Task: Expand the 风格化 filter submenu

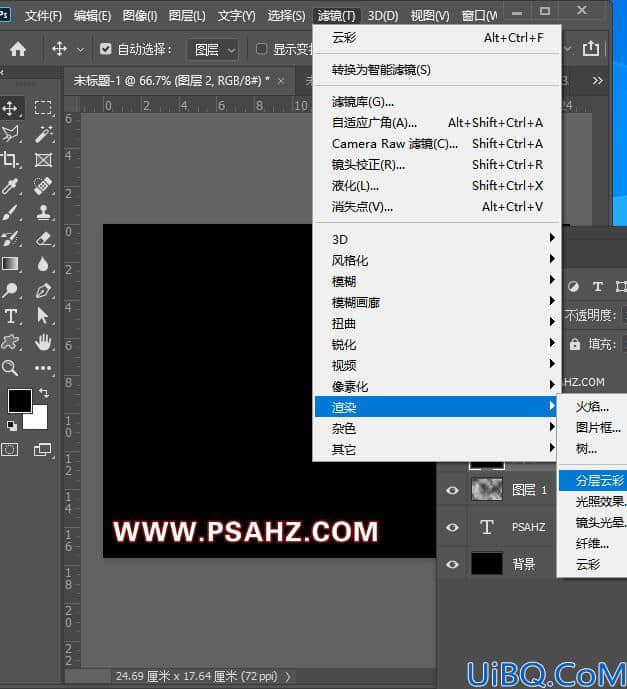Action: pyautogui.click(x=437, y=261)
